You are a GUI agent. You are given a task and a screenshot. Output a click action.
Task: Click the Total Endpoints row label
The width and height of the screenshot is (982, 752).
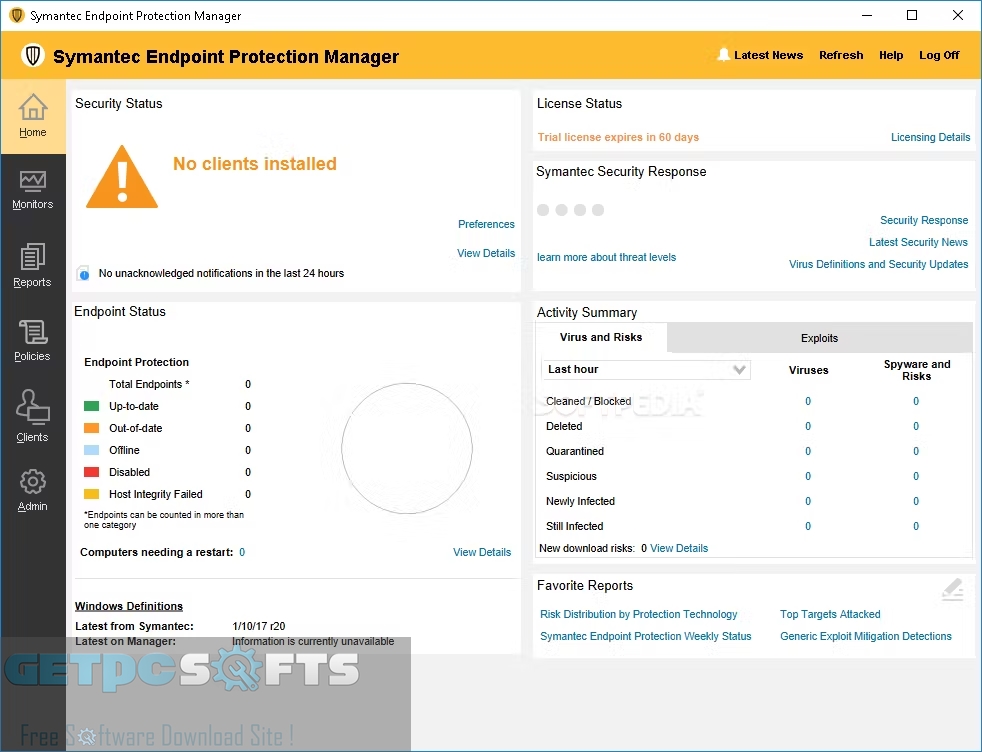tap(149, 384)
